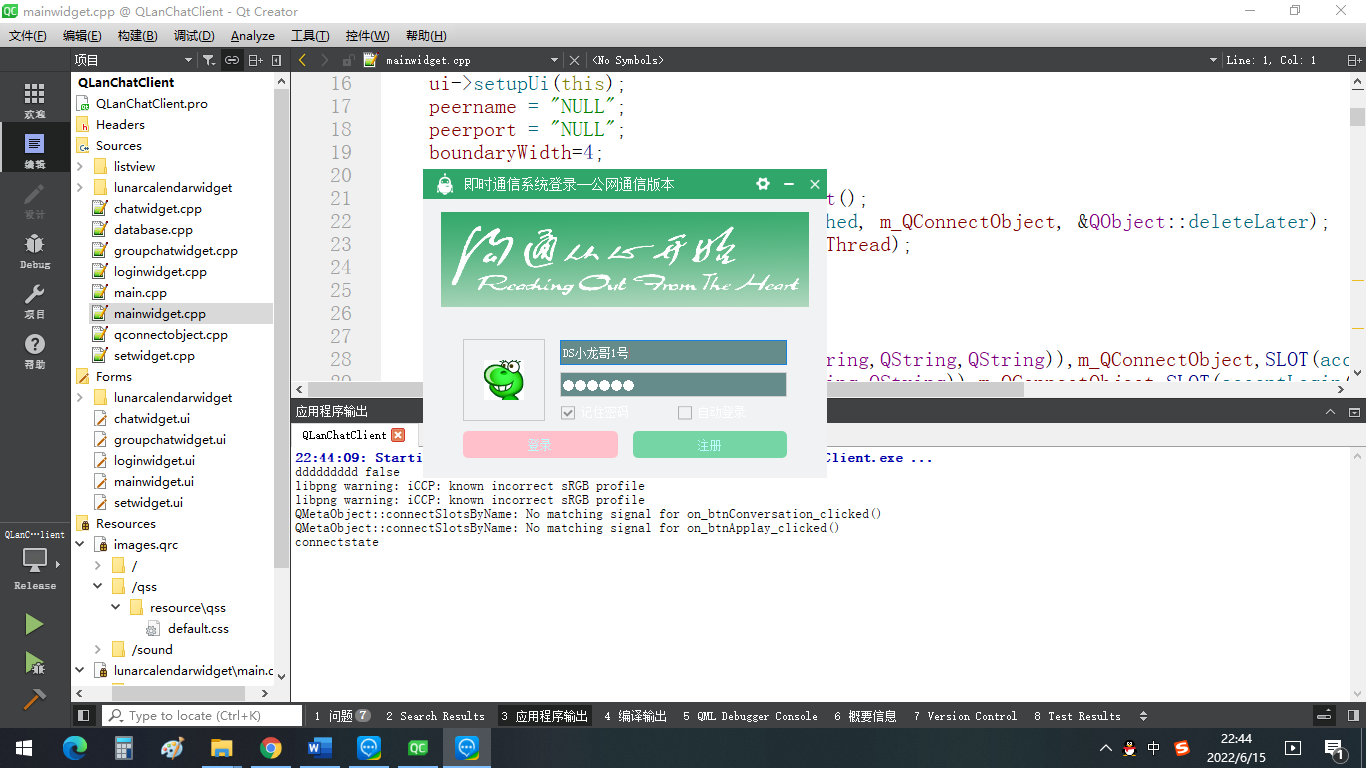This screenshot has width=1366, height=768.
Task: Expand the listview folder in Sources
Action: click(80, 167)
